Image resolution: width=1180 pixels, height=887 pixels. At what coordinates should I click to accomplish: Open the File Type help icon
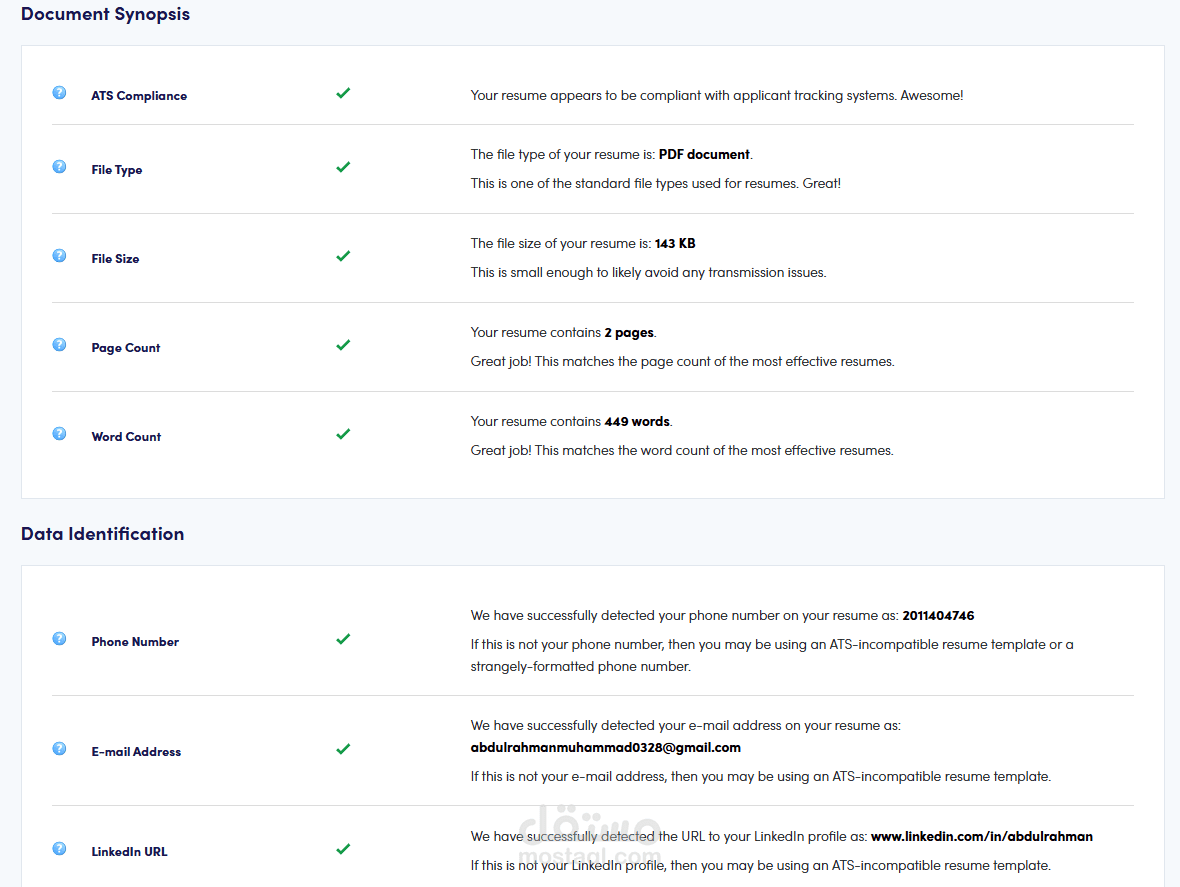59,167
